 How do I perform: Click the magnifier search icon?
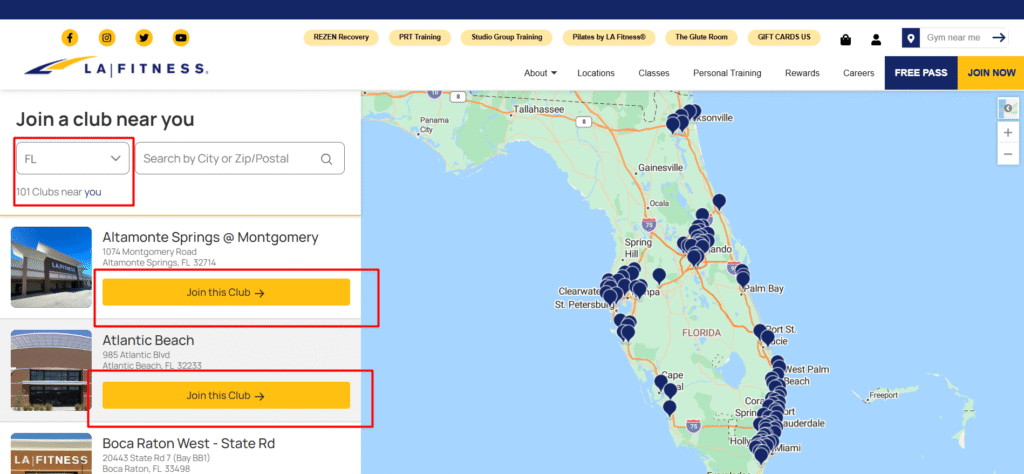[327, 159]
